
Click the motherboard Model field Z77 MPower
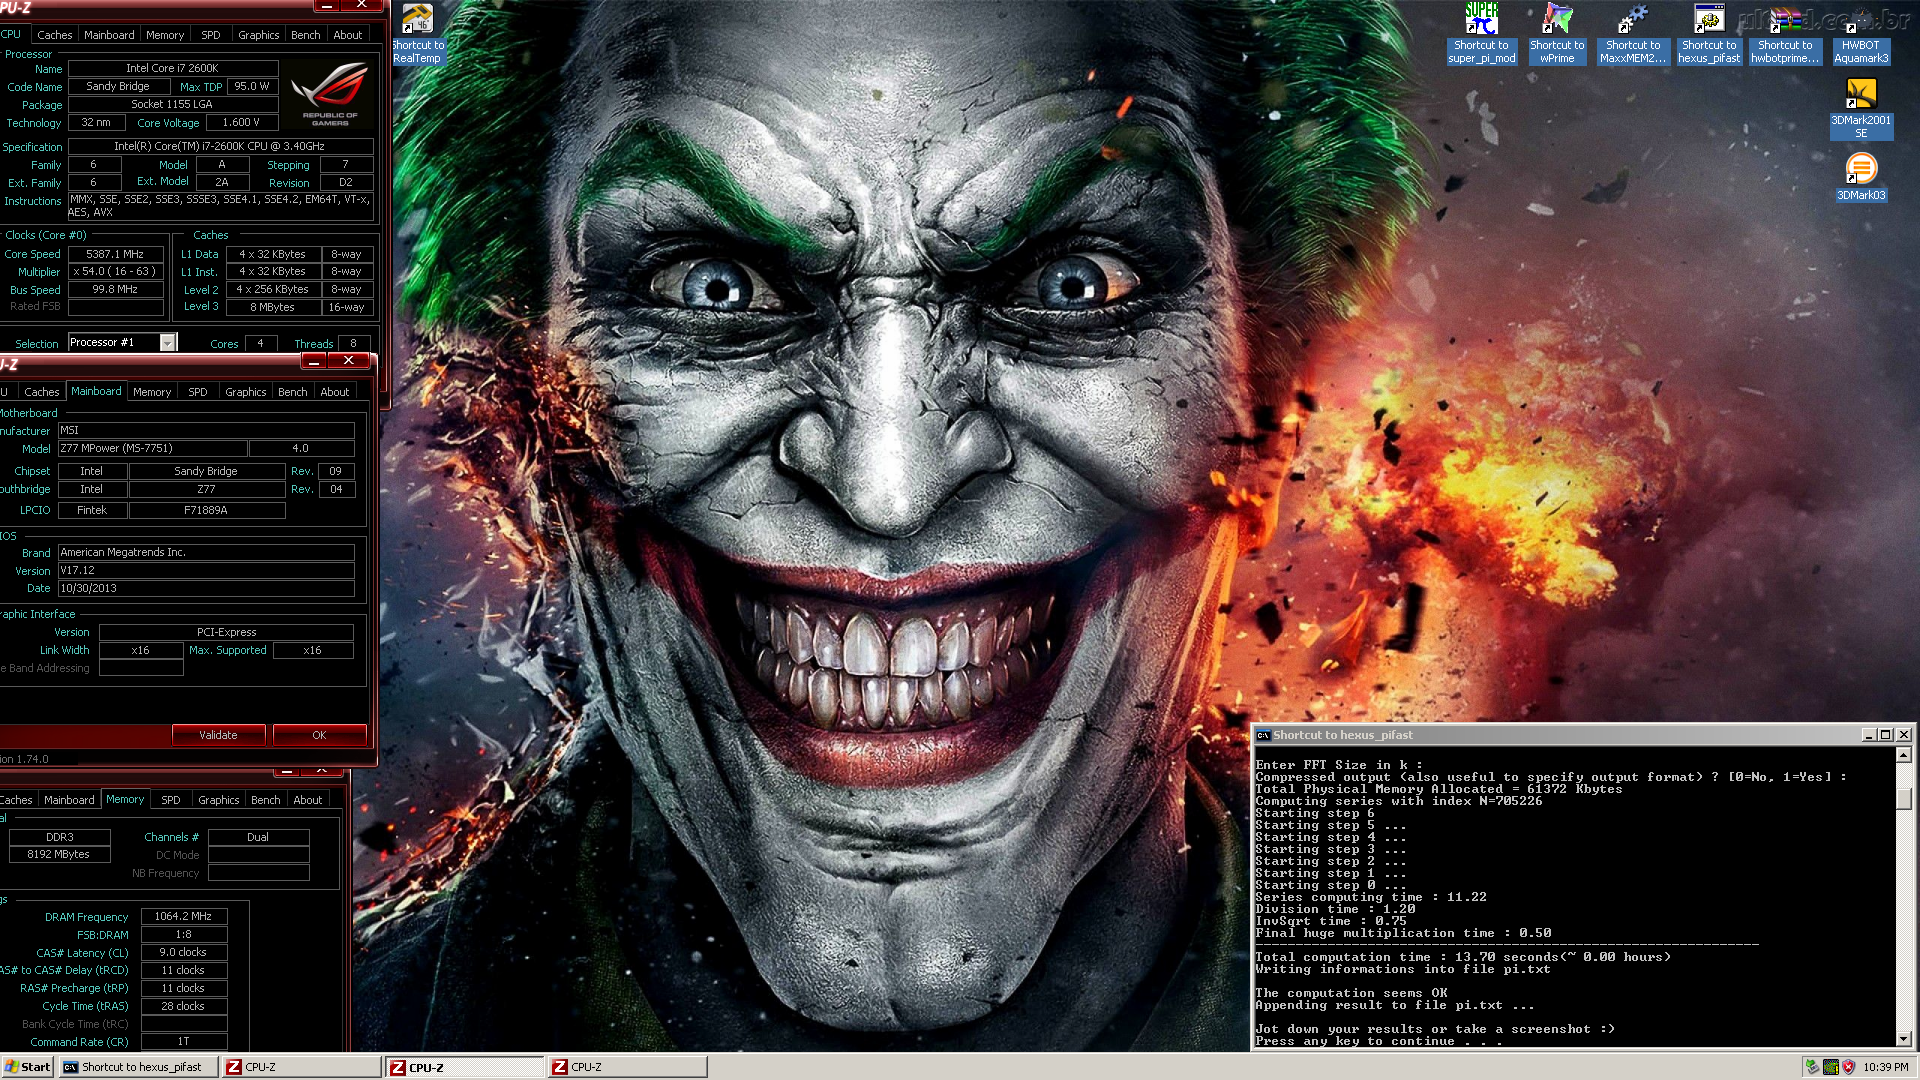[152, 448]
